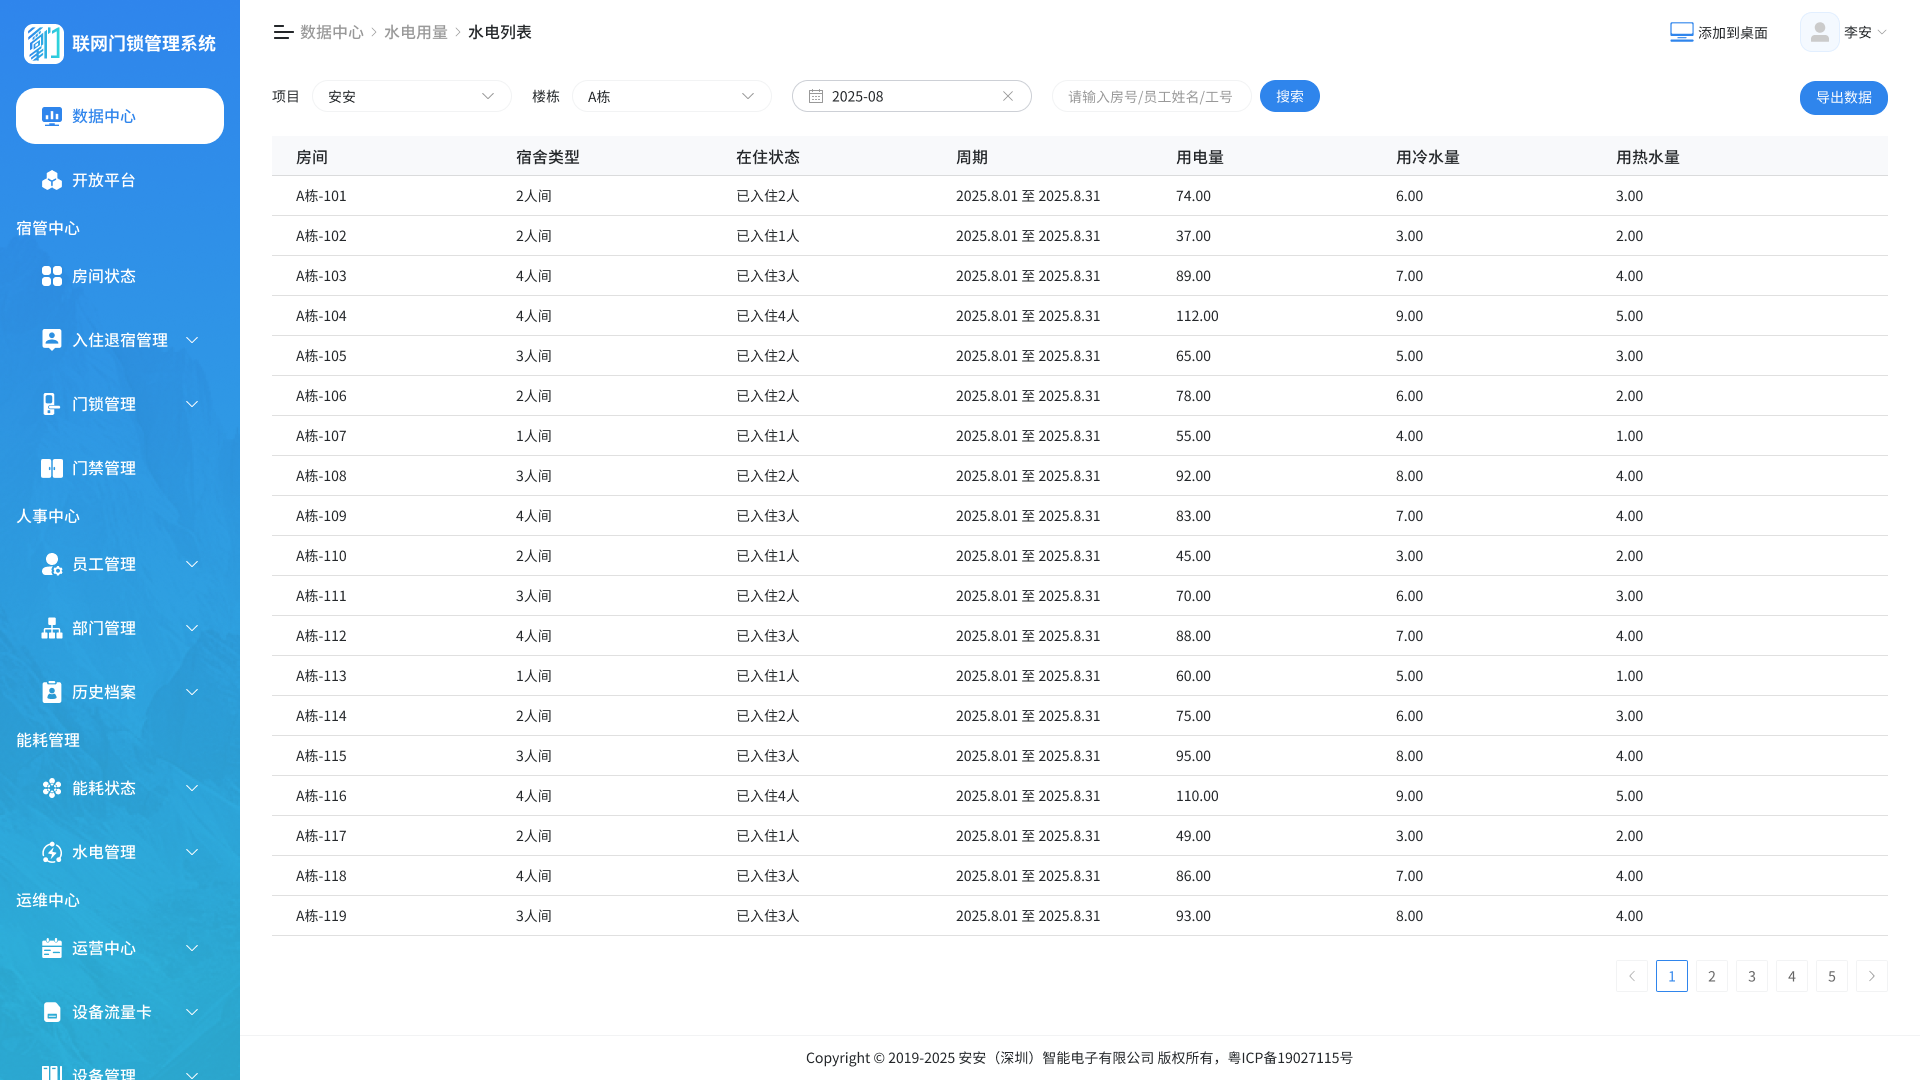This screenshot has width=1920, height=1080.
Task: Click the 112.00 electricity value
Action: pyautogui.click(x=1197, y=316)
